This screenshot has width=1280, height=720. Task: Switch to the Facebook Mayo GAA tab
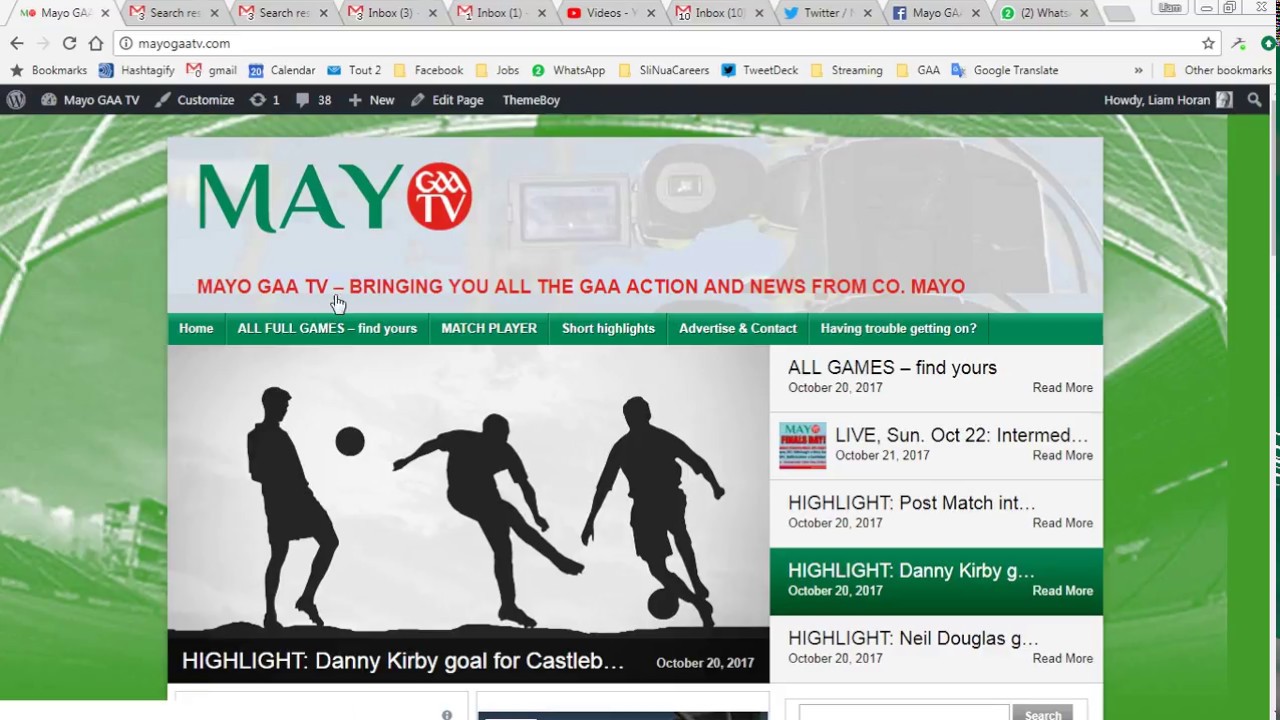(x=937, y=13)
